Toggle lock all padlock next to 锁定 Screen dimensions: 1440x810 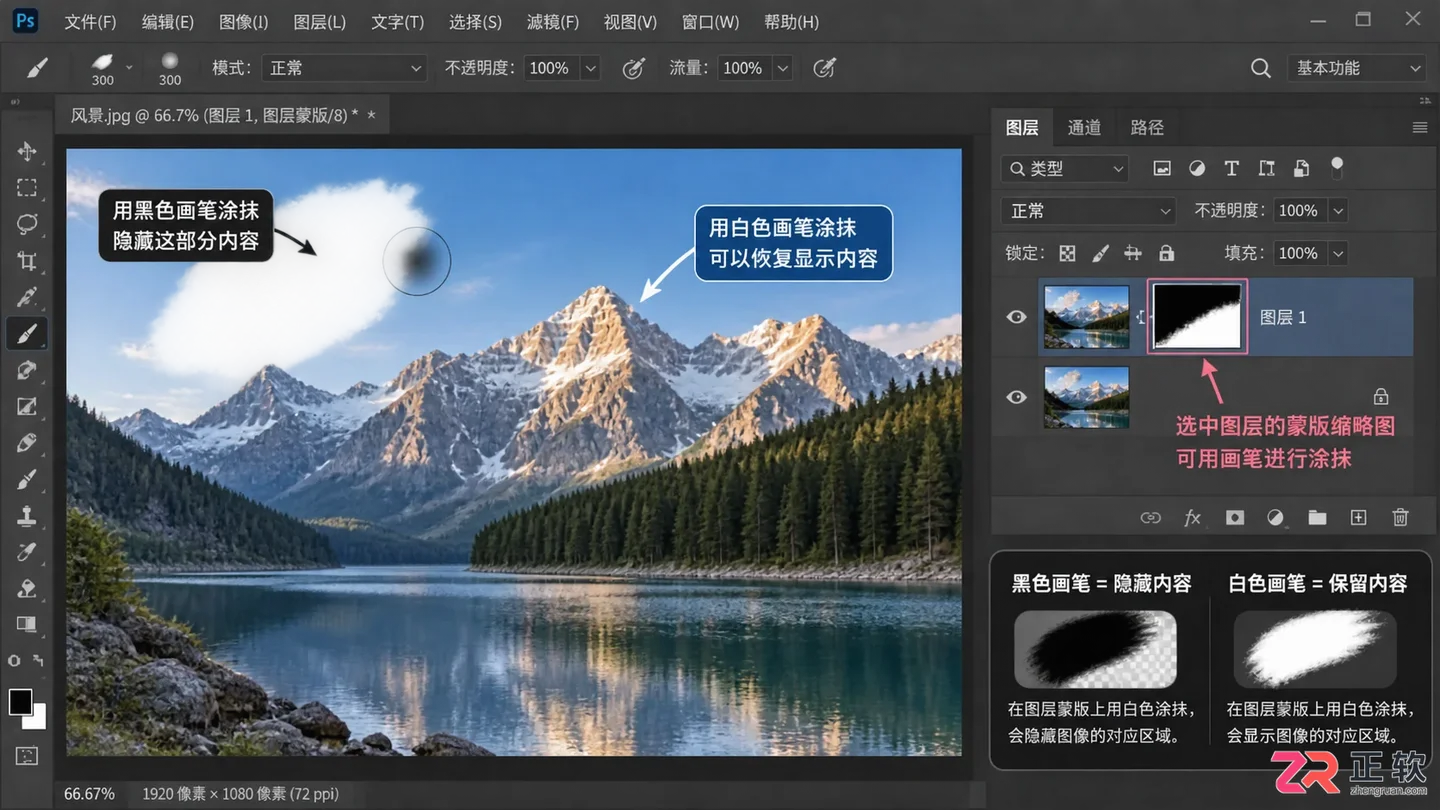(1166, 253)
